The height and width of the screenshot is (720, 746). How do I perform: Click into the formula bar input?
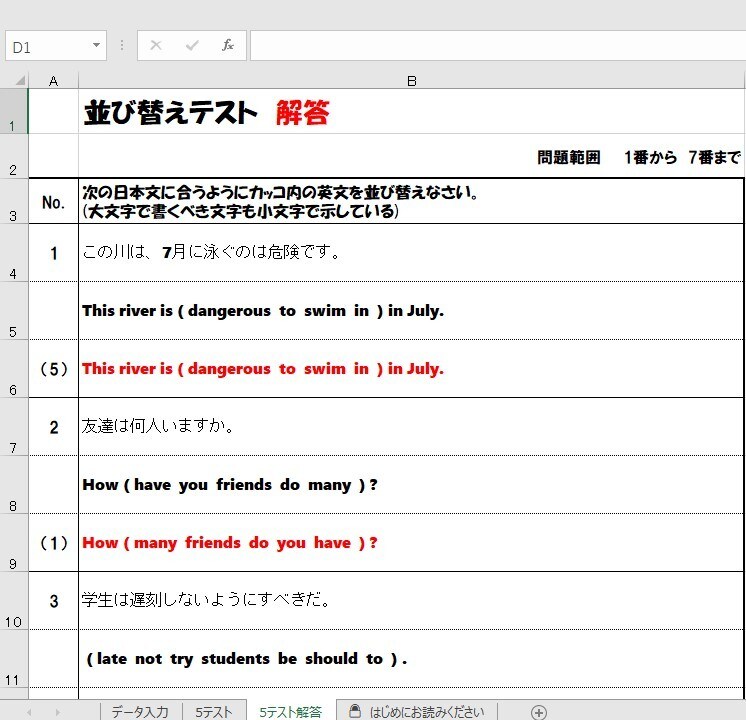coord(498,46)
